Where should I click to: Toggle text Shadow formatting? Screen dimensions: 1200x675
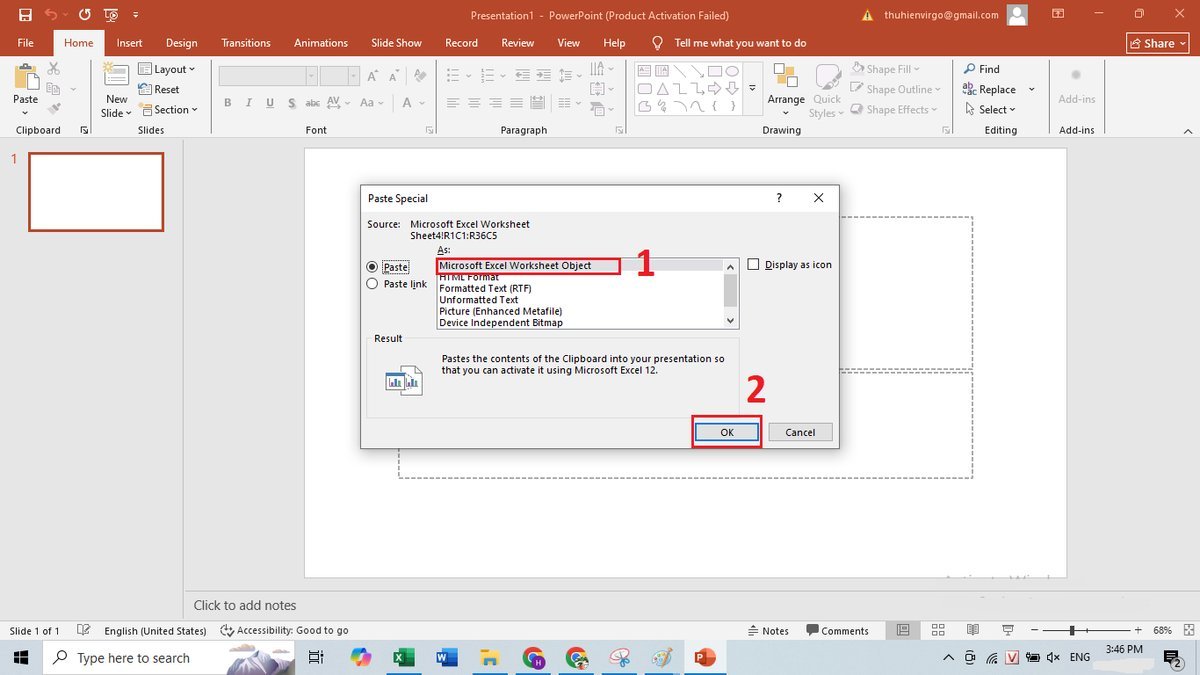291,102
